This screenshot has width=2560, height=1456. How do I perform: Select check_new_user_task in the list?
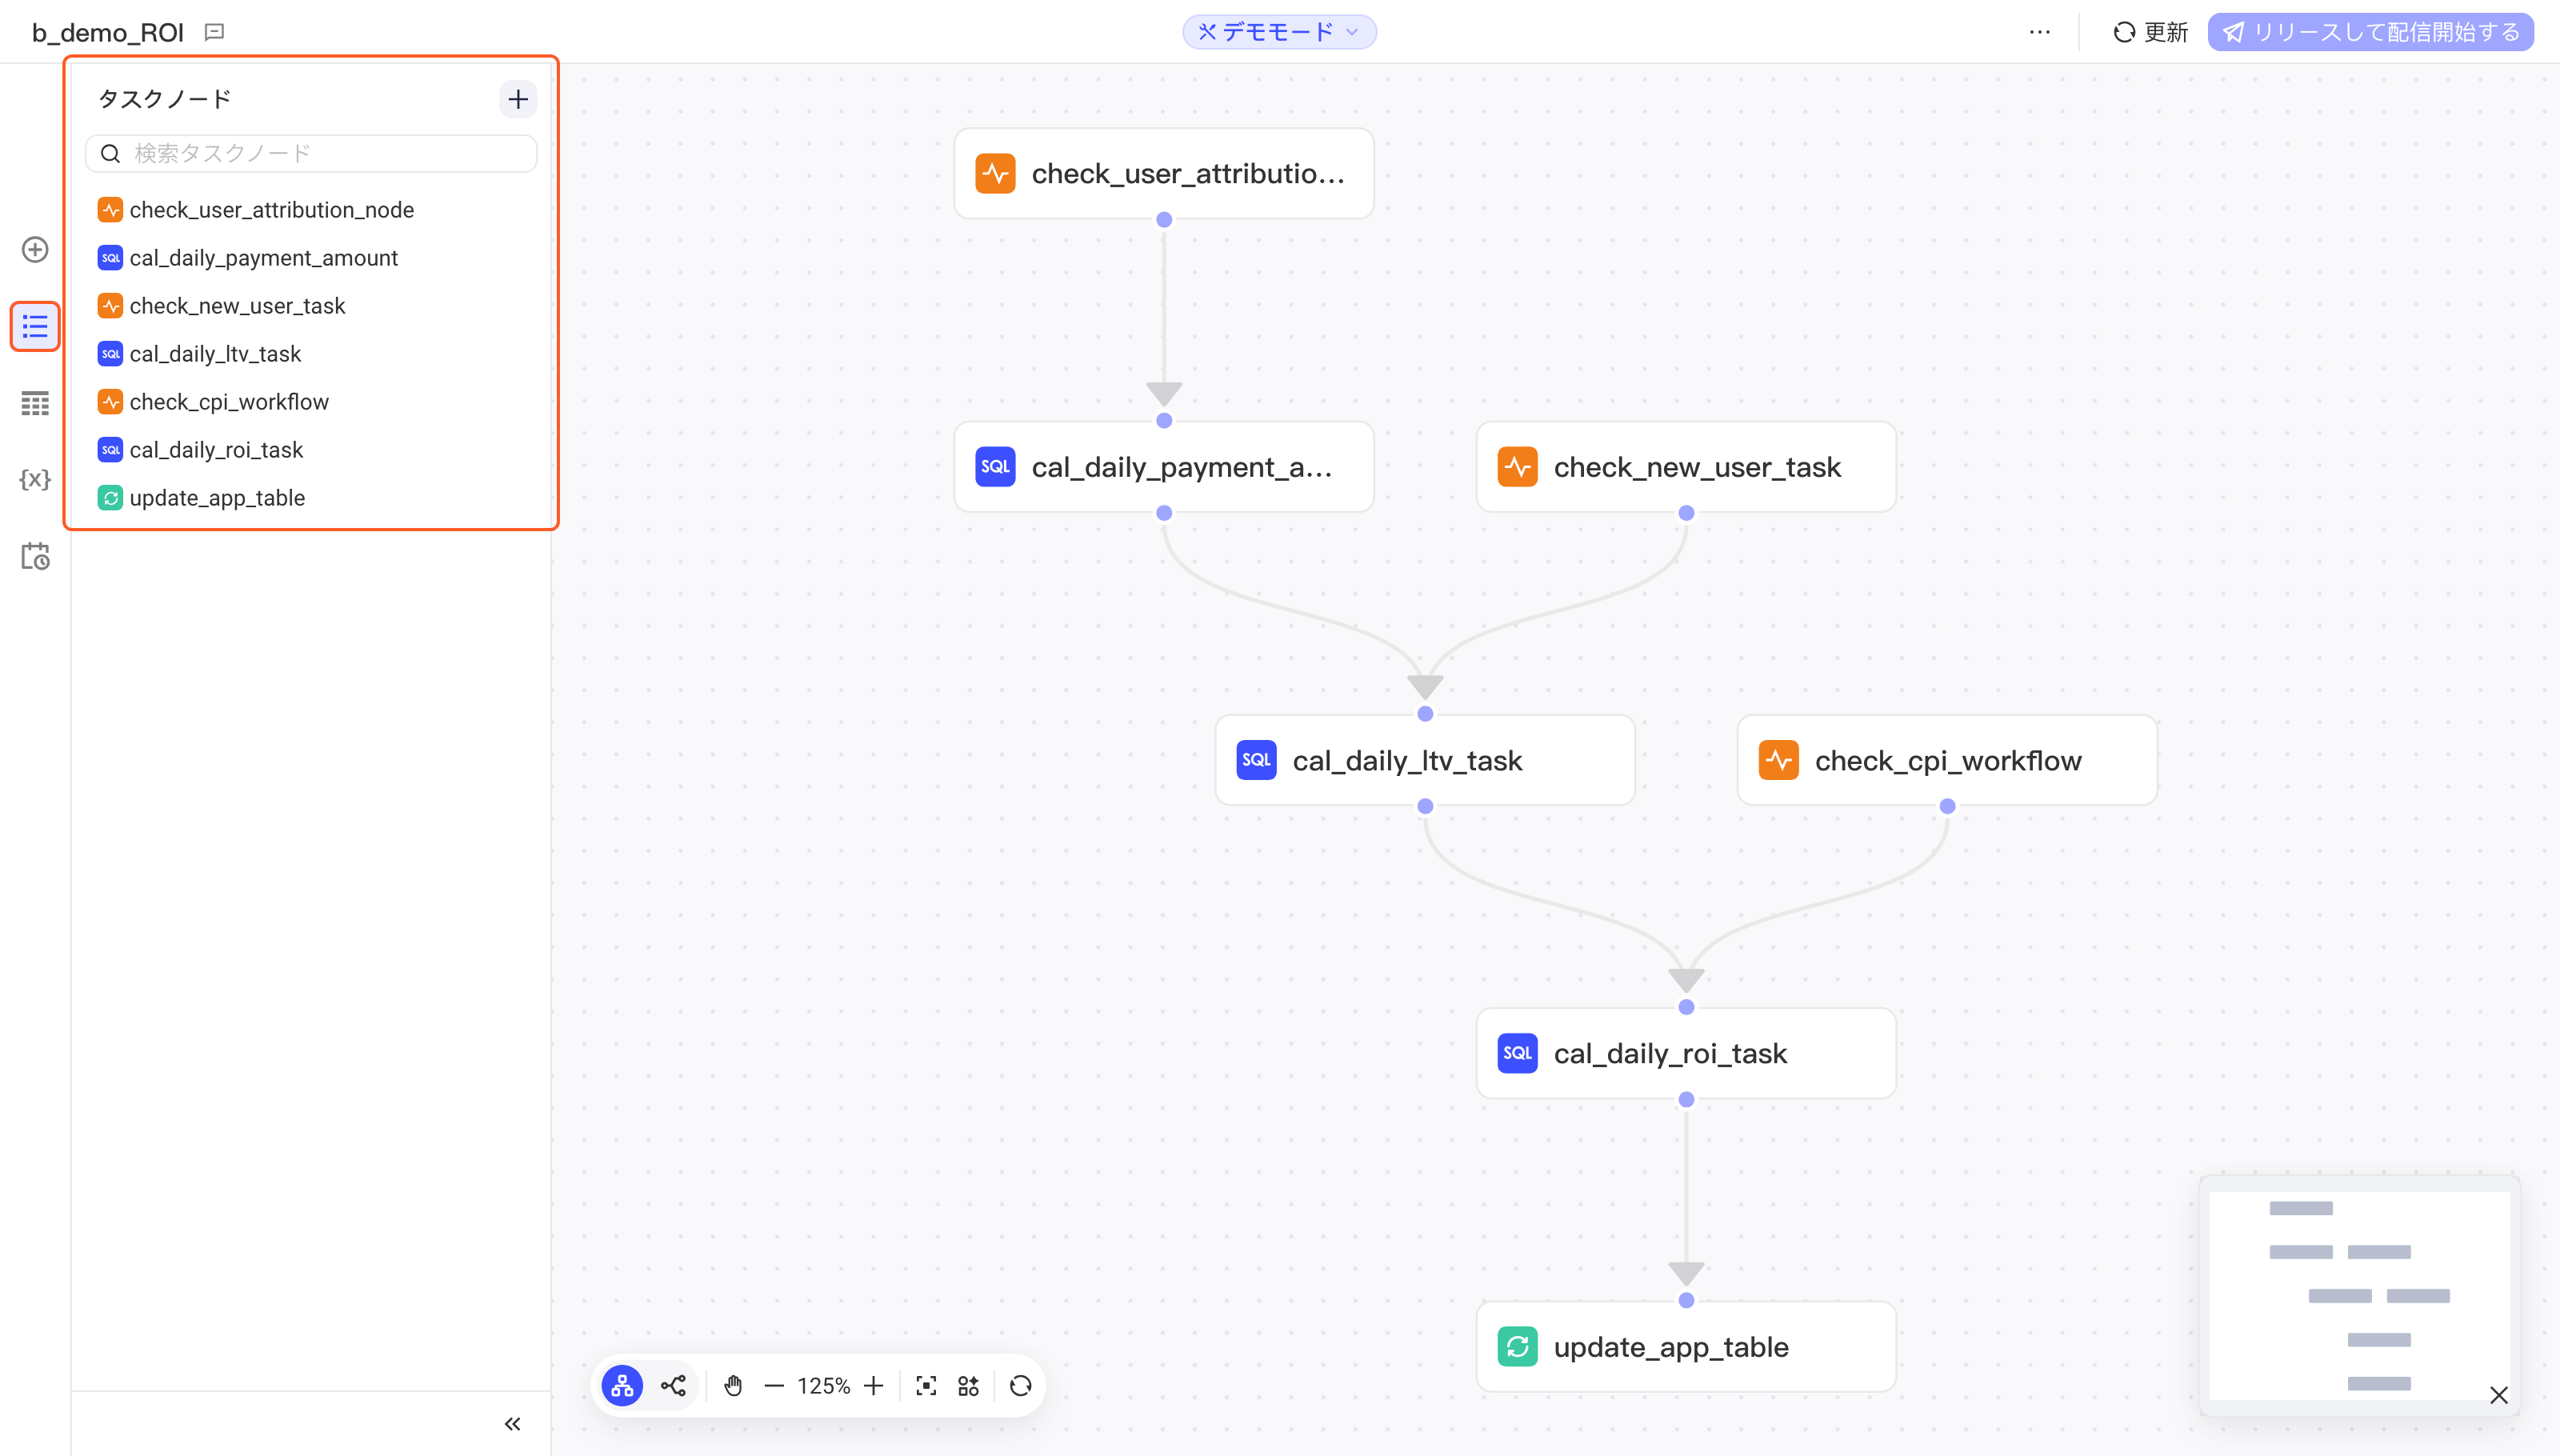pos(312,306)
